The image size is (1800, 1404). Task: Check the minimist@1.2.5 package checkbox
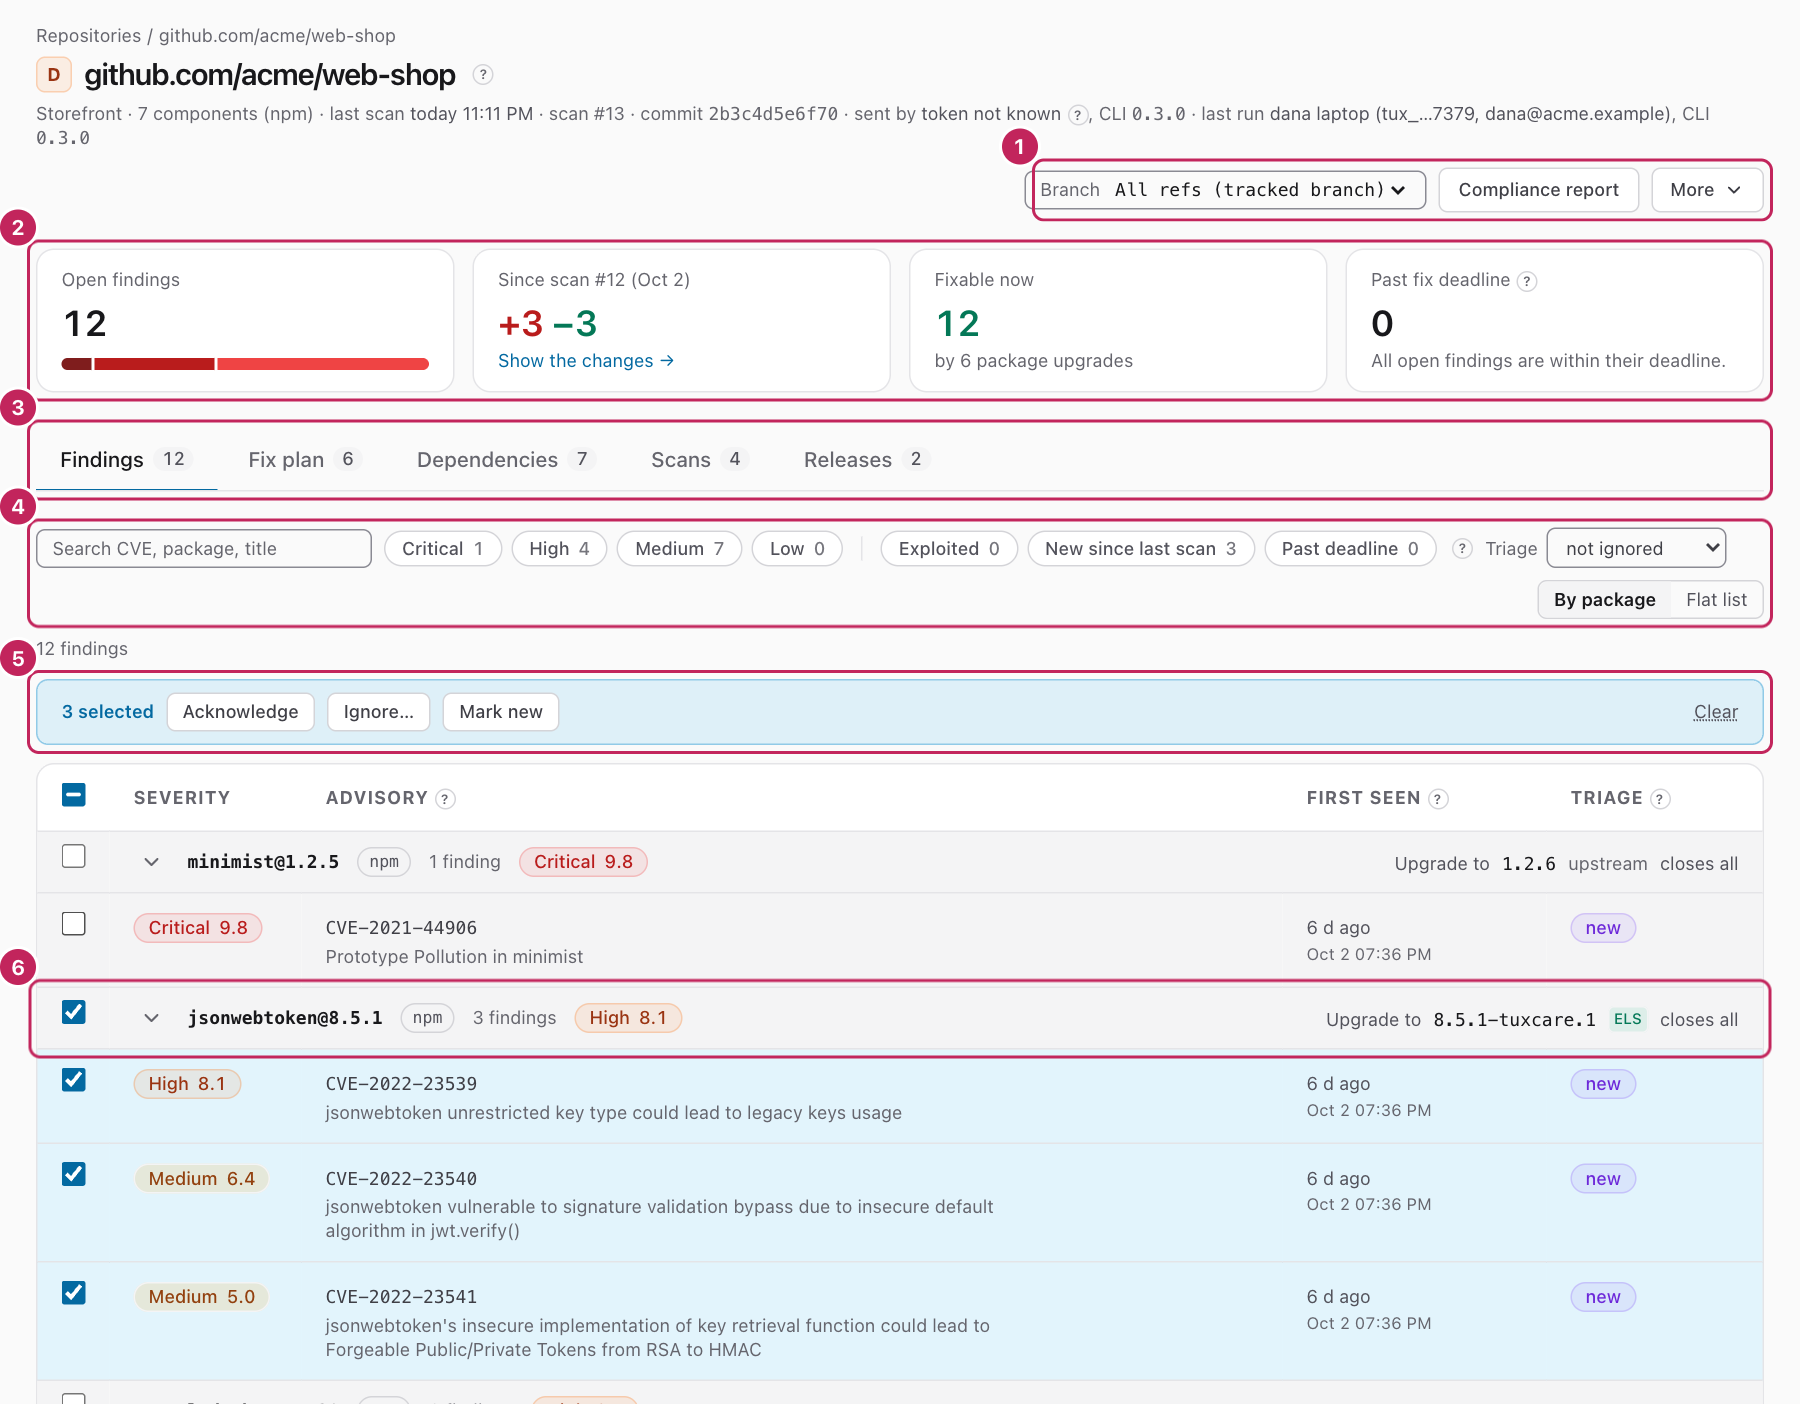(x=73, y=856)
